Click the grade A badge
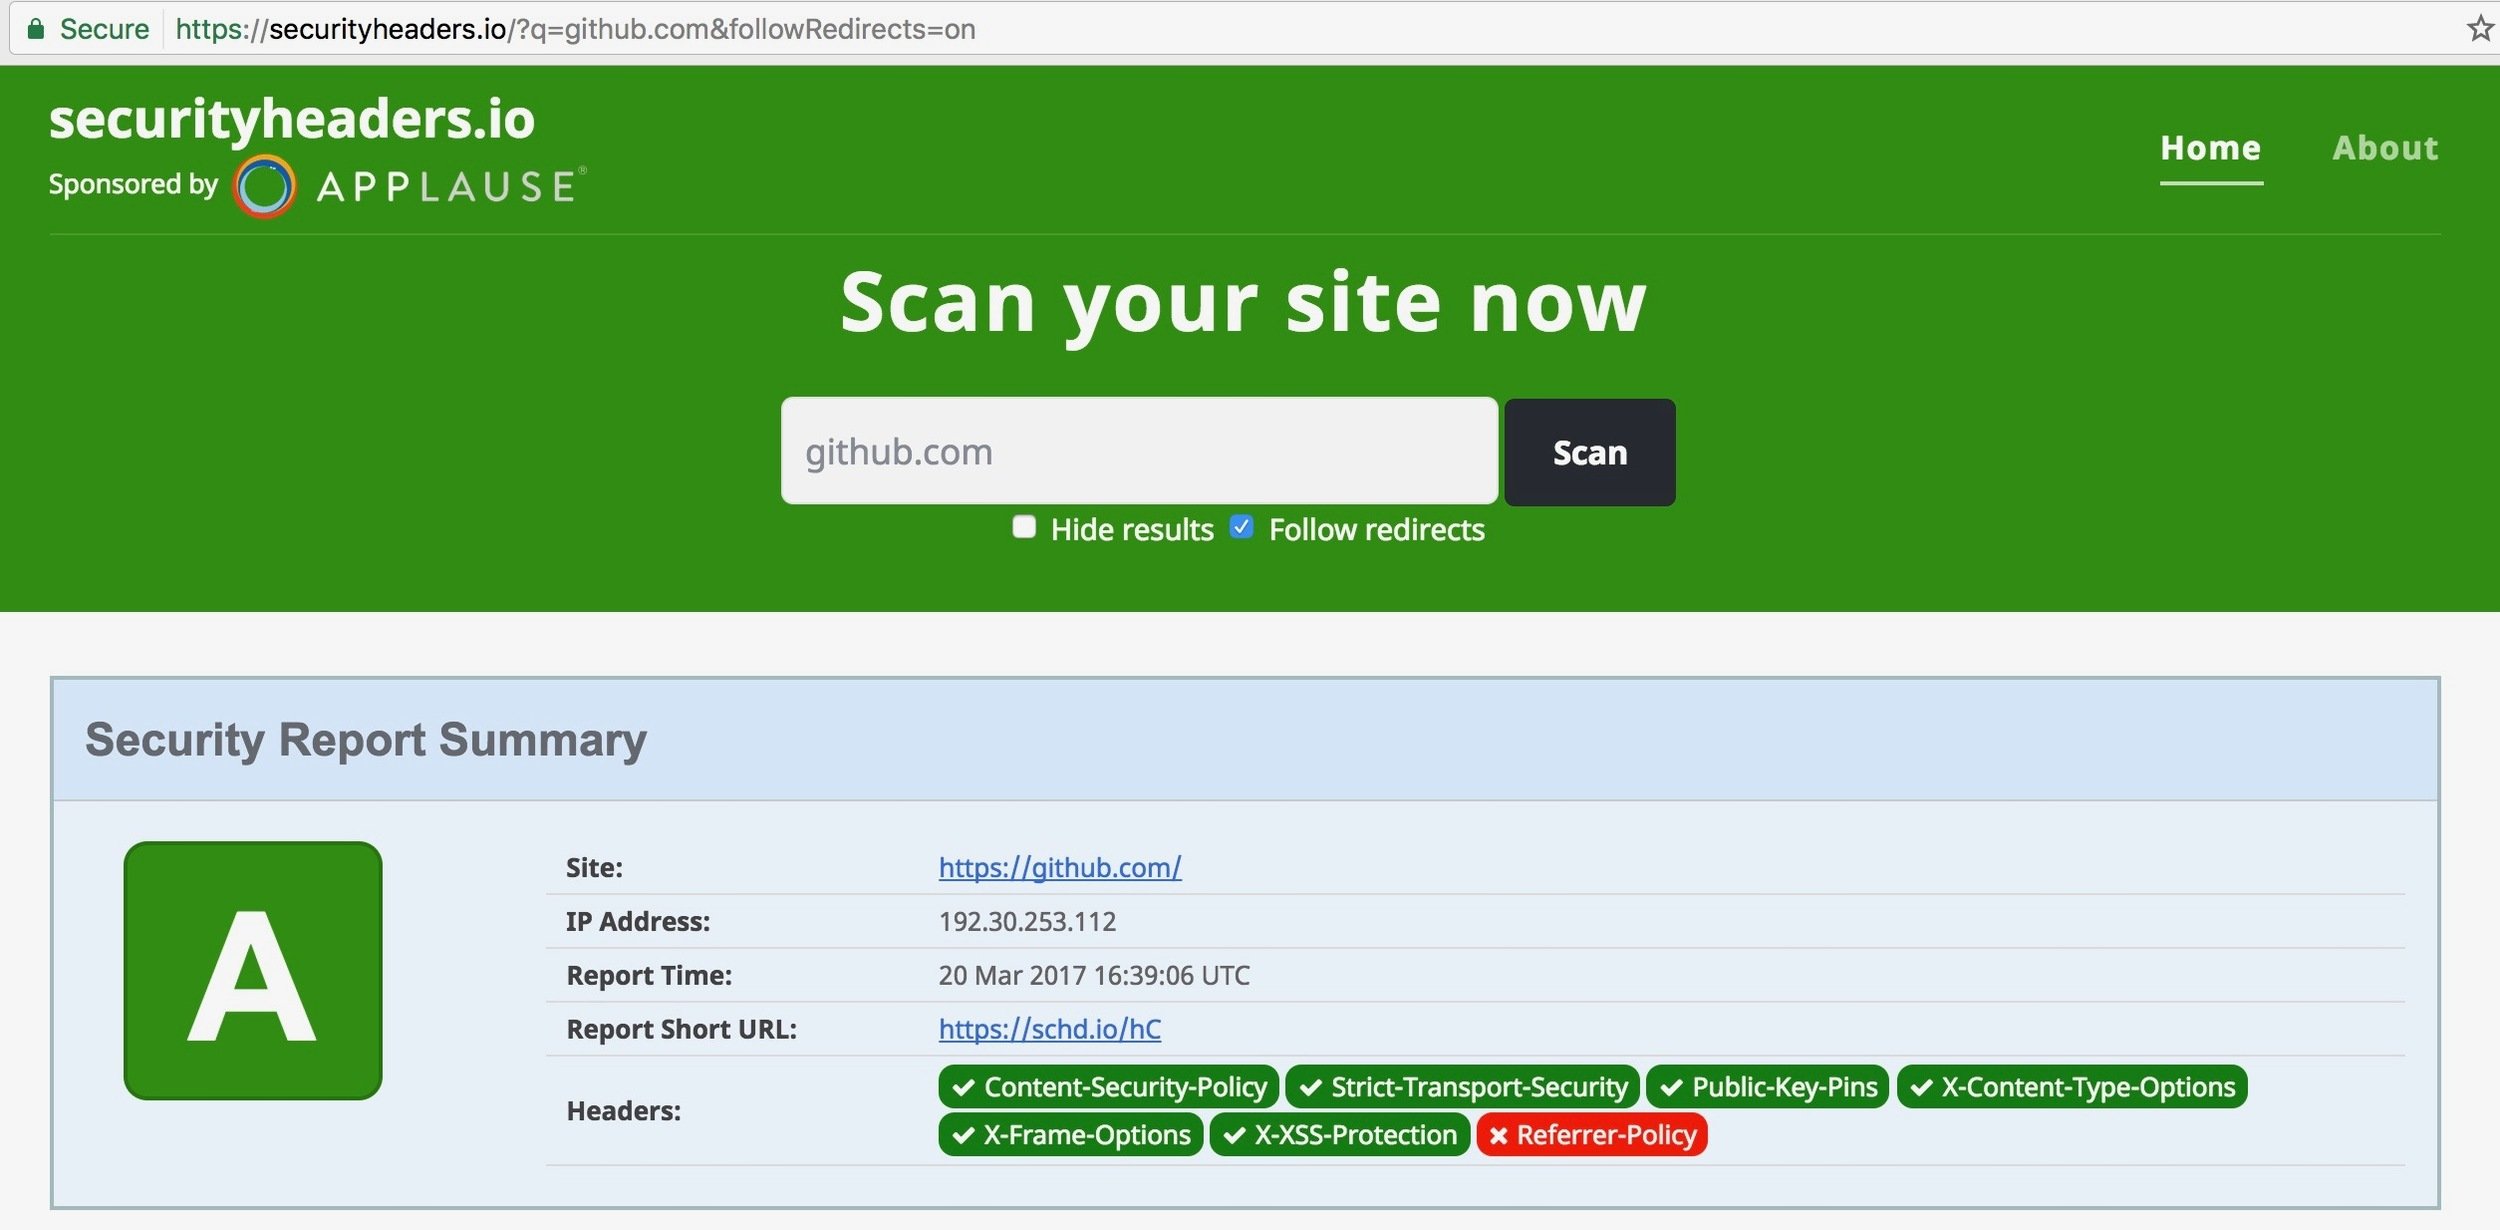Viewport: 2500px width, 1230px height. point(253,970)
